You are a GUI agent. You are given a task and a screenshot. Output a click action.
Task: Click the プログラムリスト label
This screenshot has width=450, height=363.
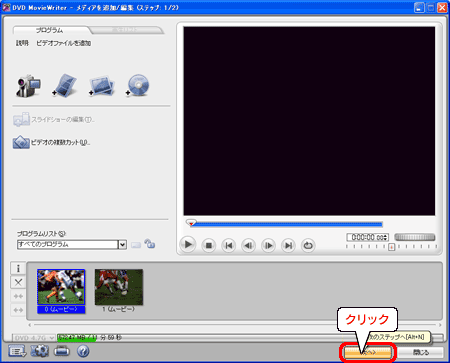pos(42,234)
